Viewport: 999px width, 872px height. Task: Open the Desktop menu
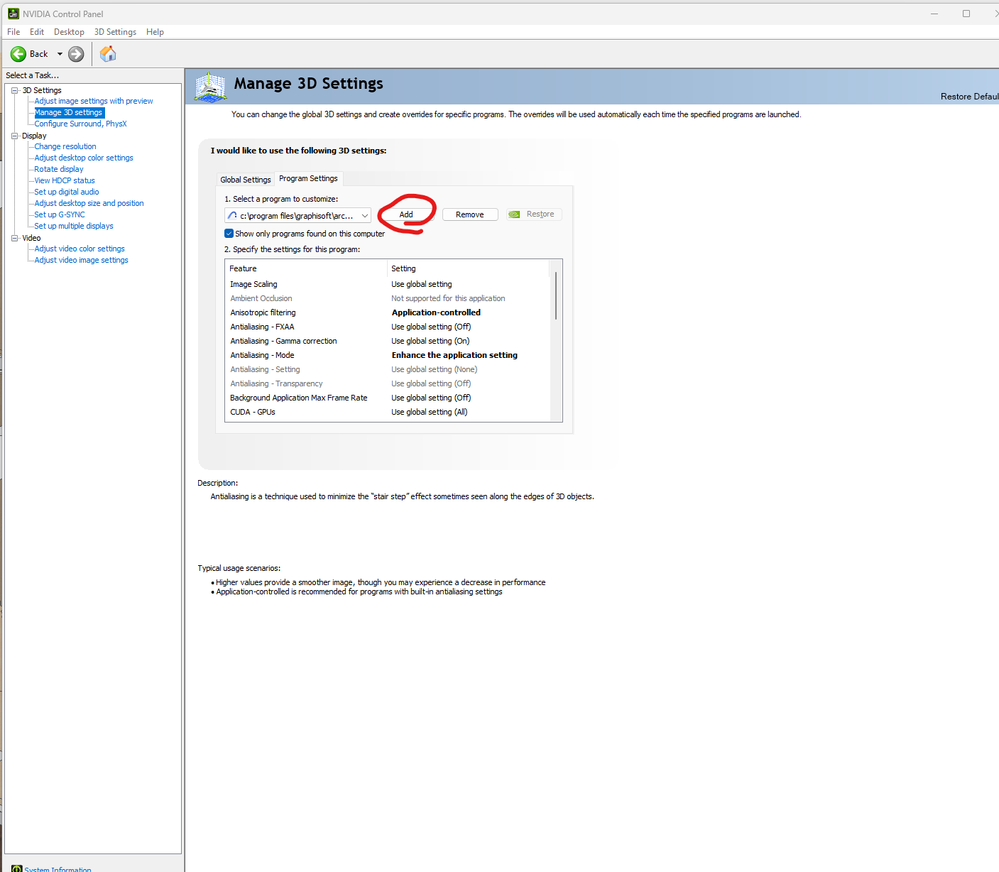(x=69, y=32)
